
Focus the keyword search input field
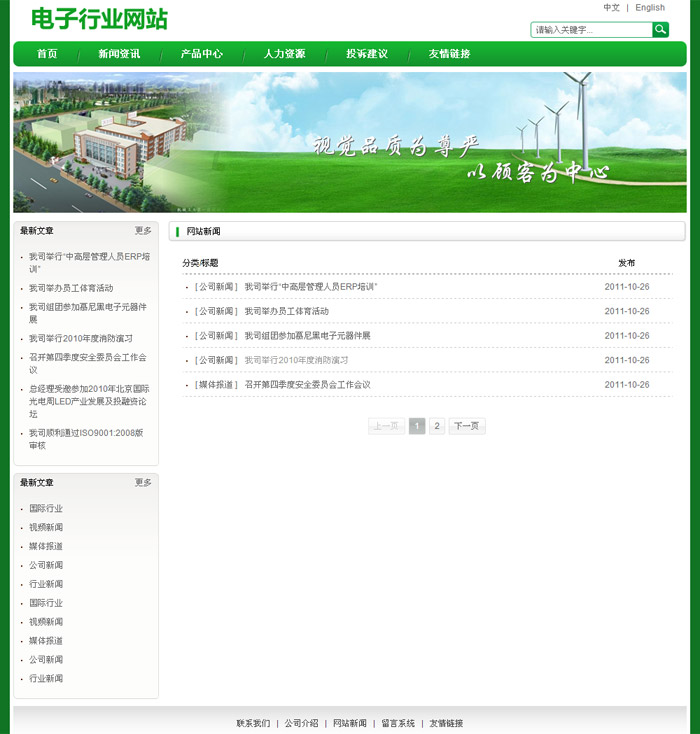point(591,30)
